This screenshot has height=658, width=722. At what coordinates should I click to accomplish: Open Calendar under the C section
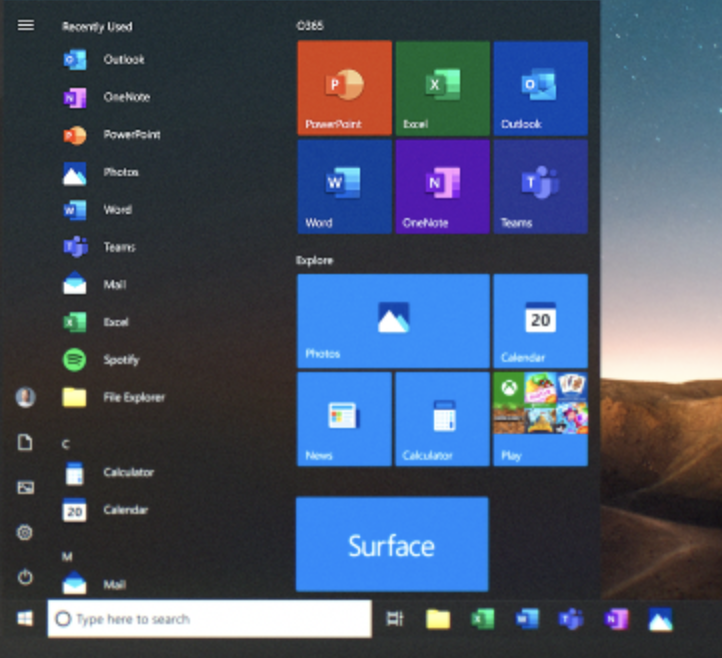point(105,510)
